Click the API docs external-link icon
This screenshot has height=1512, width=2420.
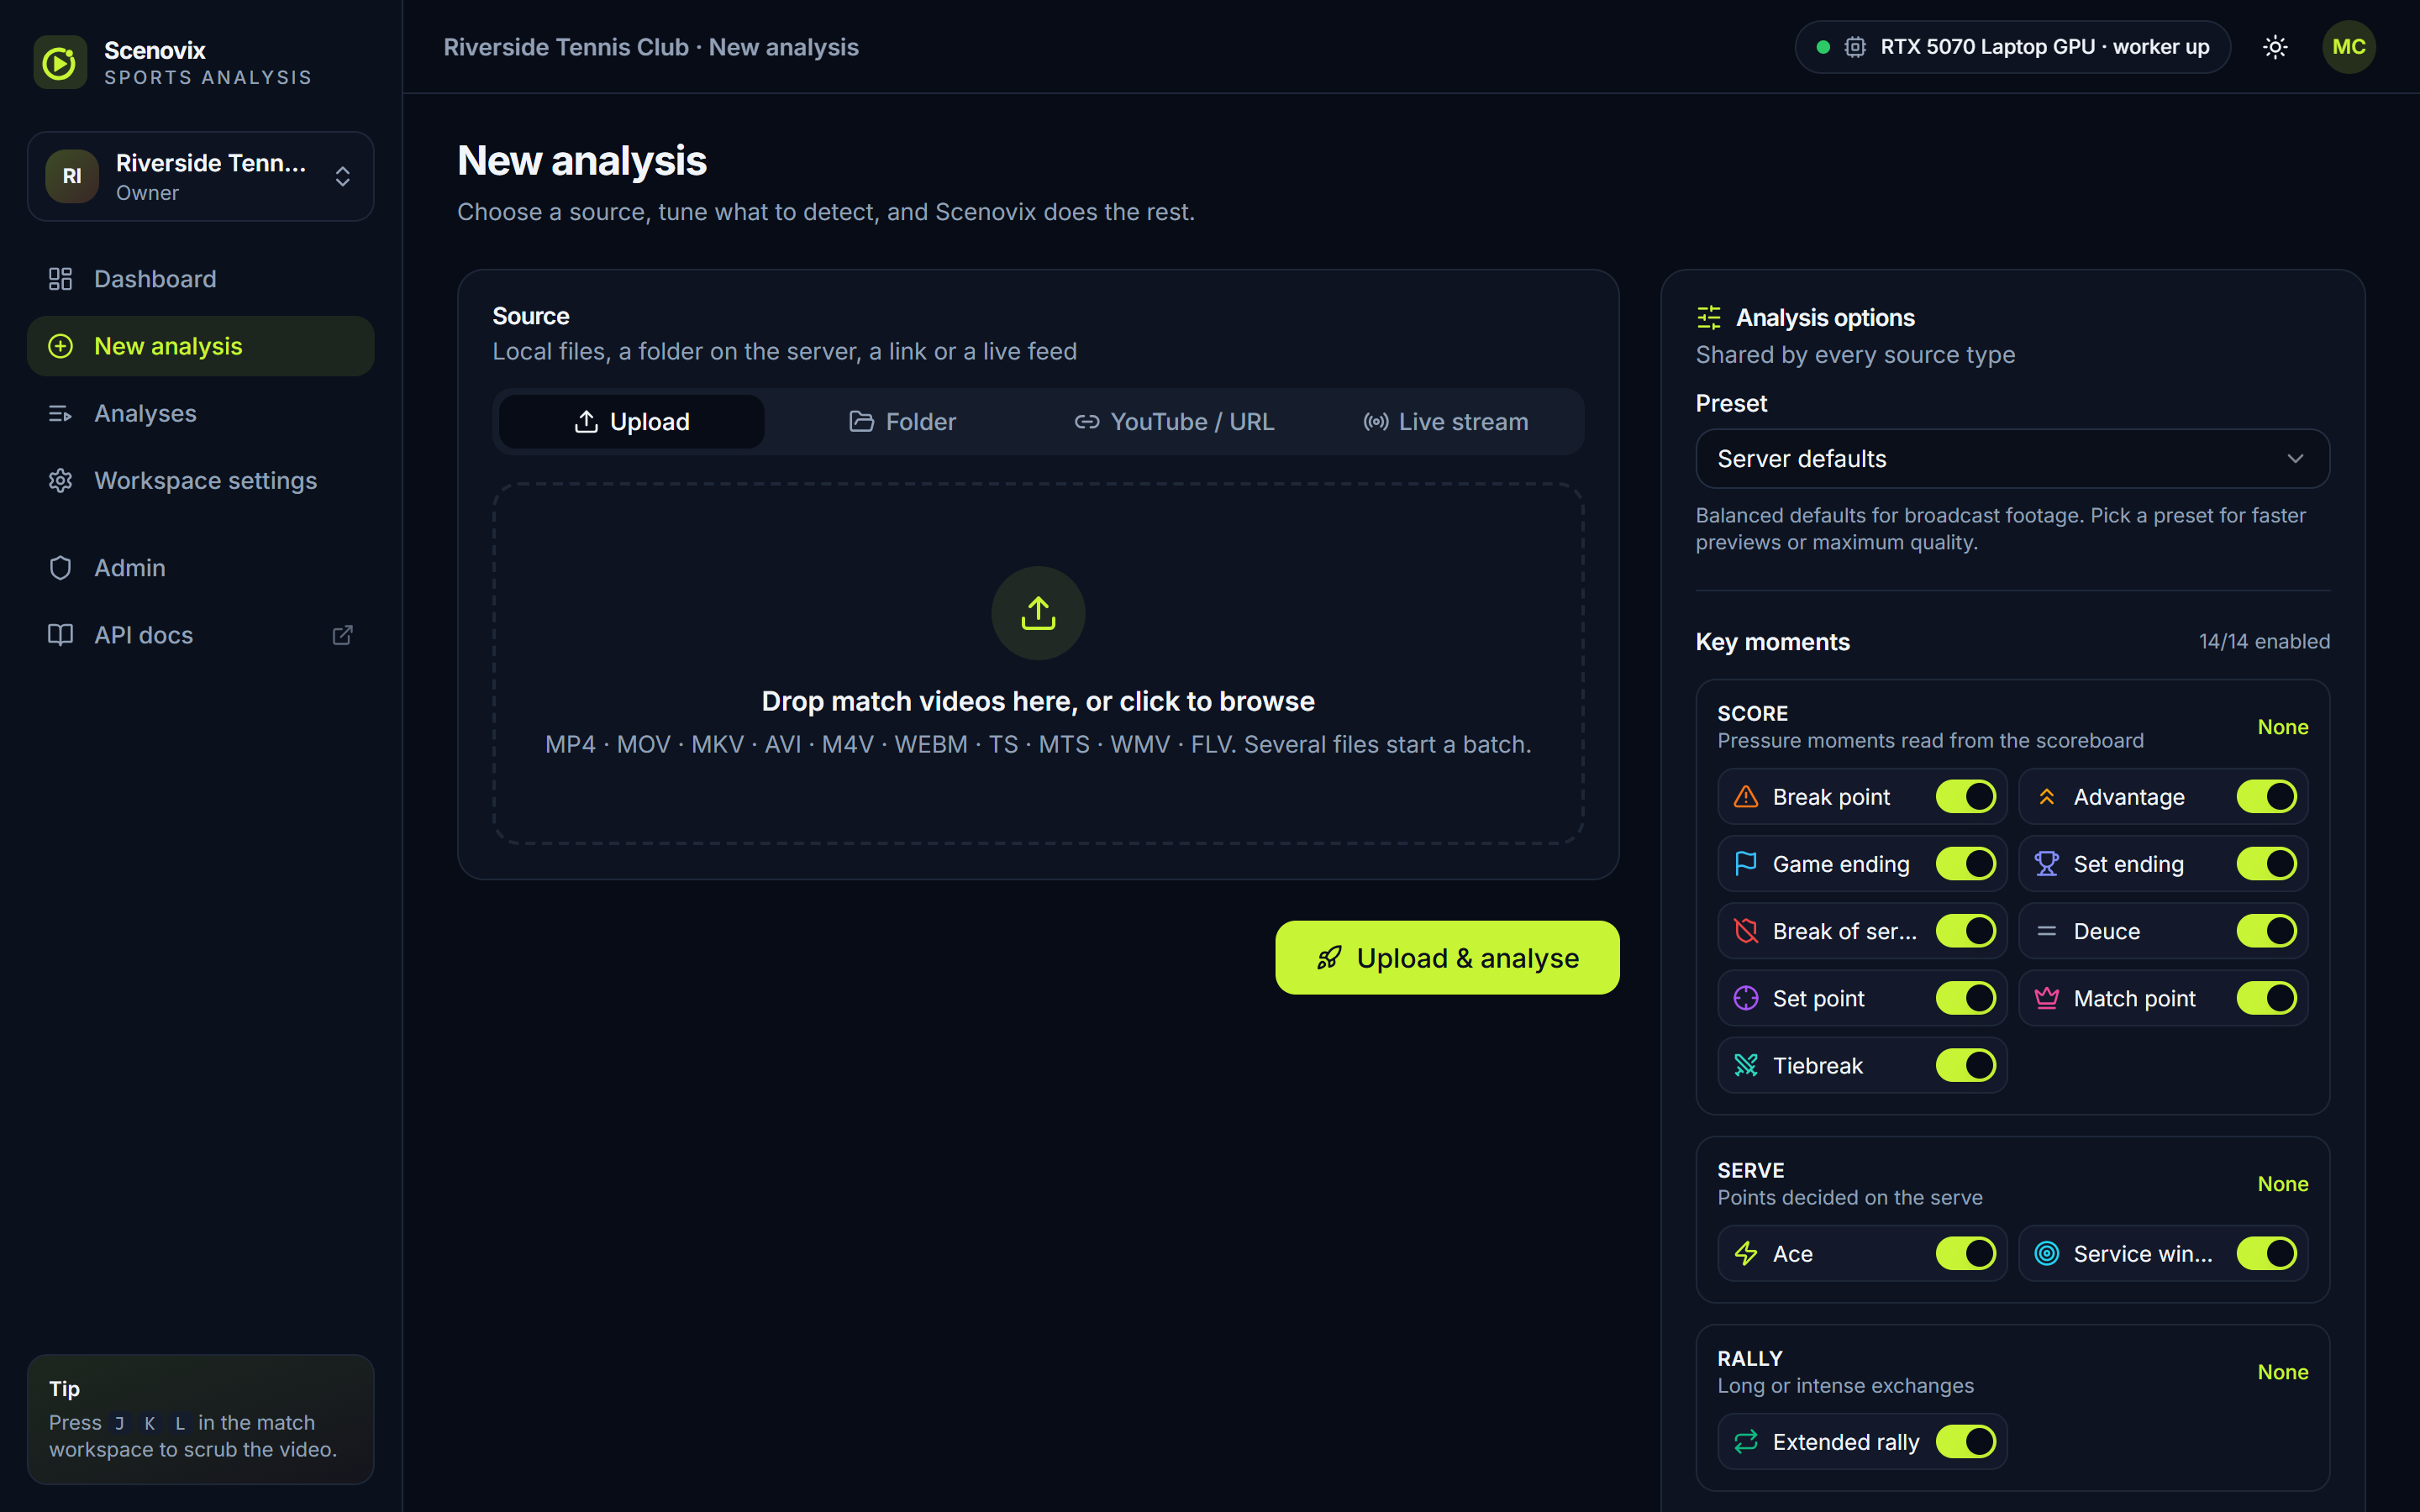pos(342,635)
